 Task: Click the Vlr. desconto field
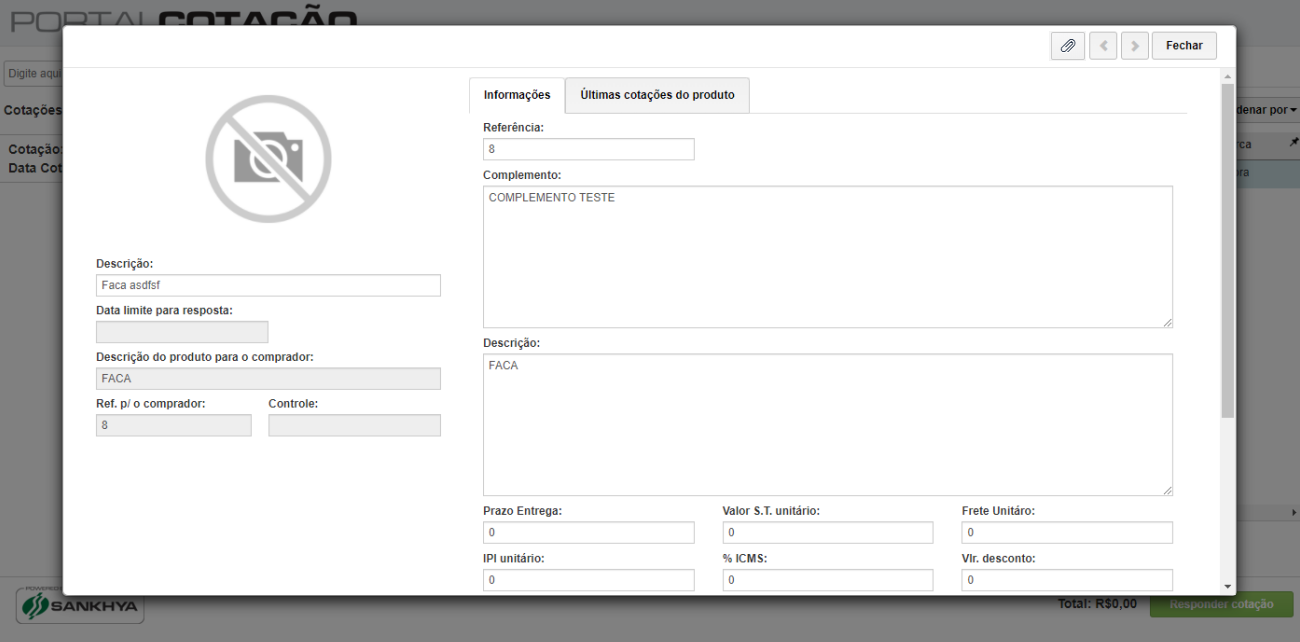[x=1067, y=580]
